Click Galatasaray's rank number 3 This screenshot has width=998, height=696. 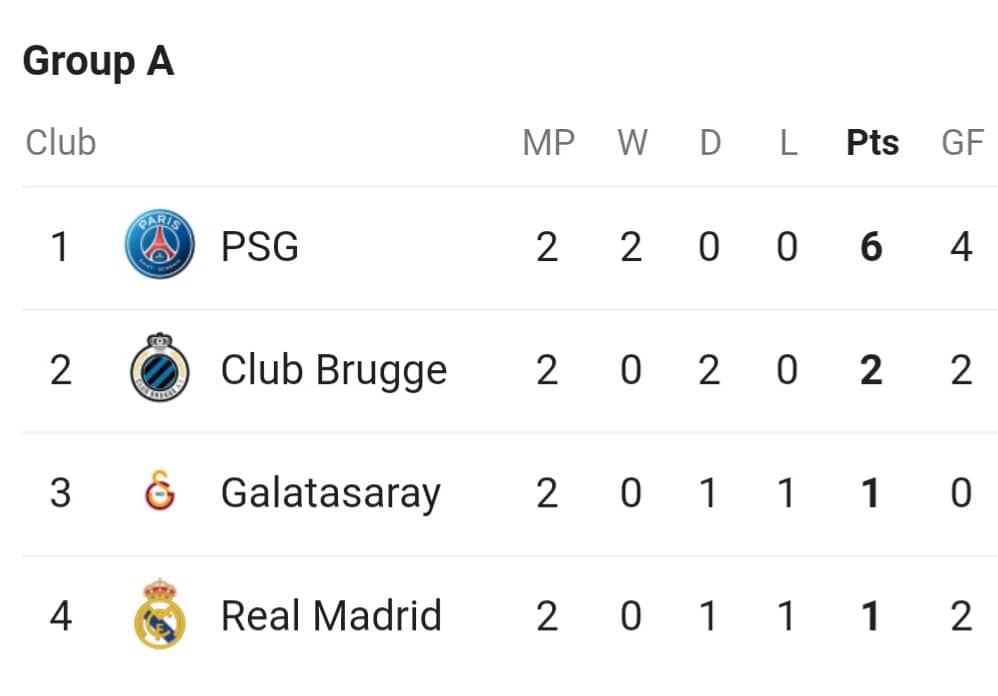(x=60, y=493)
